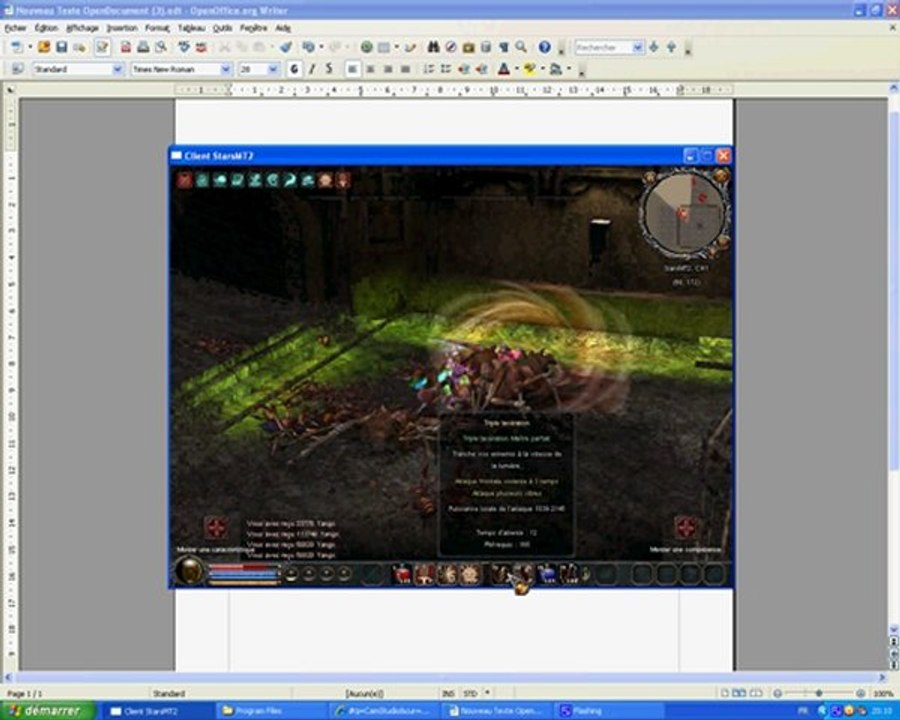Click the New document icon
Screen dimensions: 900x720
17,47
